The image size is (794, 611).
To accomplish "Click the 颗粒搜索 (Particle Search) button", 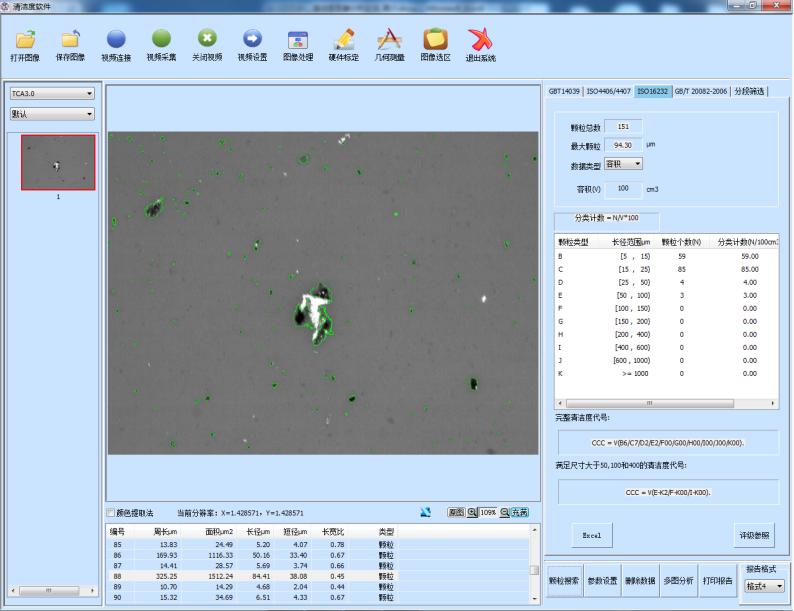I will (564, 581).
